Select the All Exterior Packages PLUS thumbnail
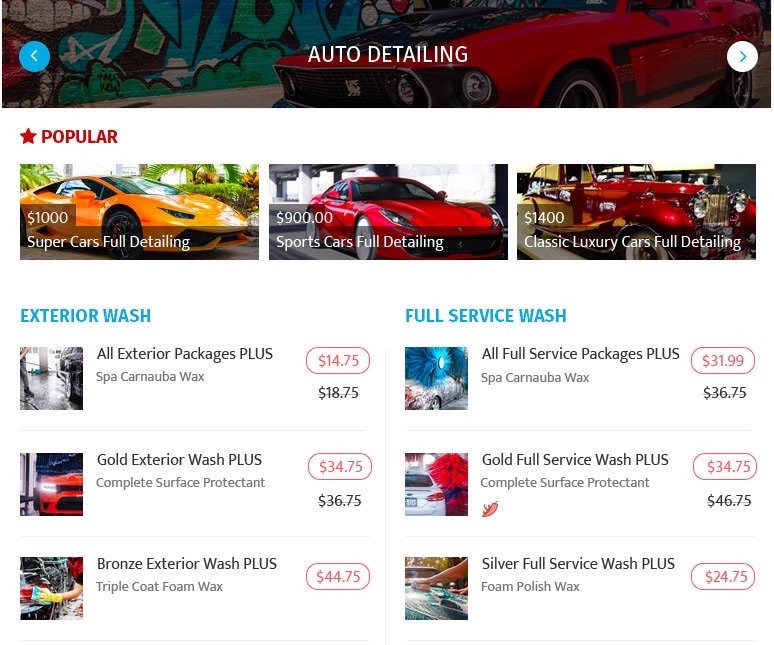 (x=51, y=378)
